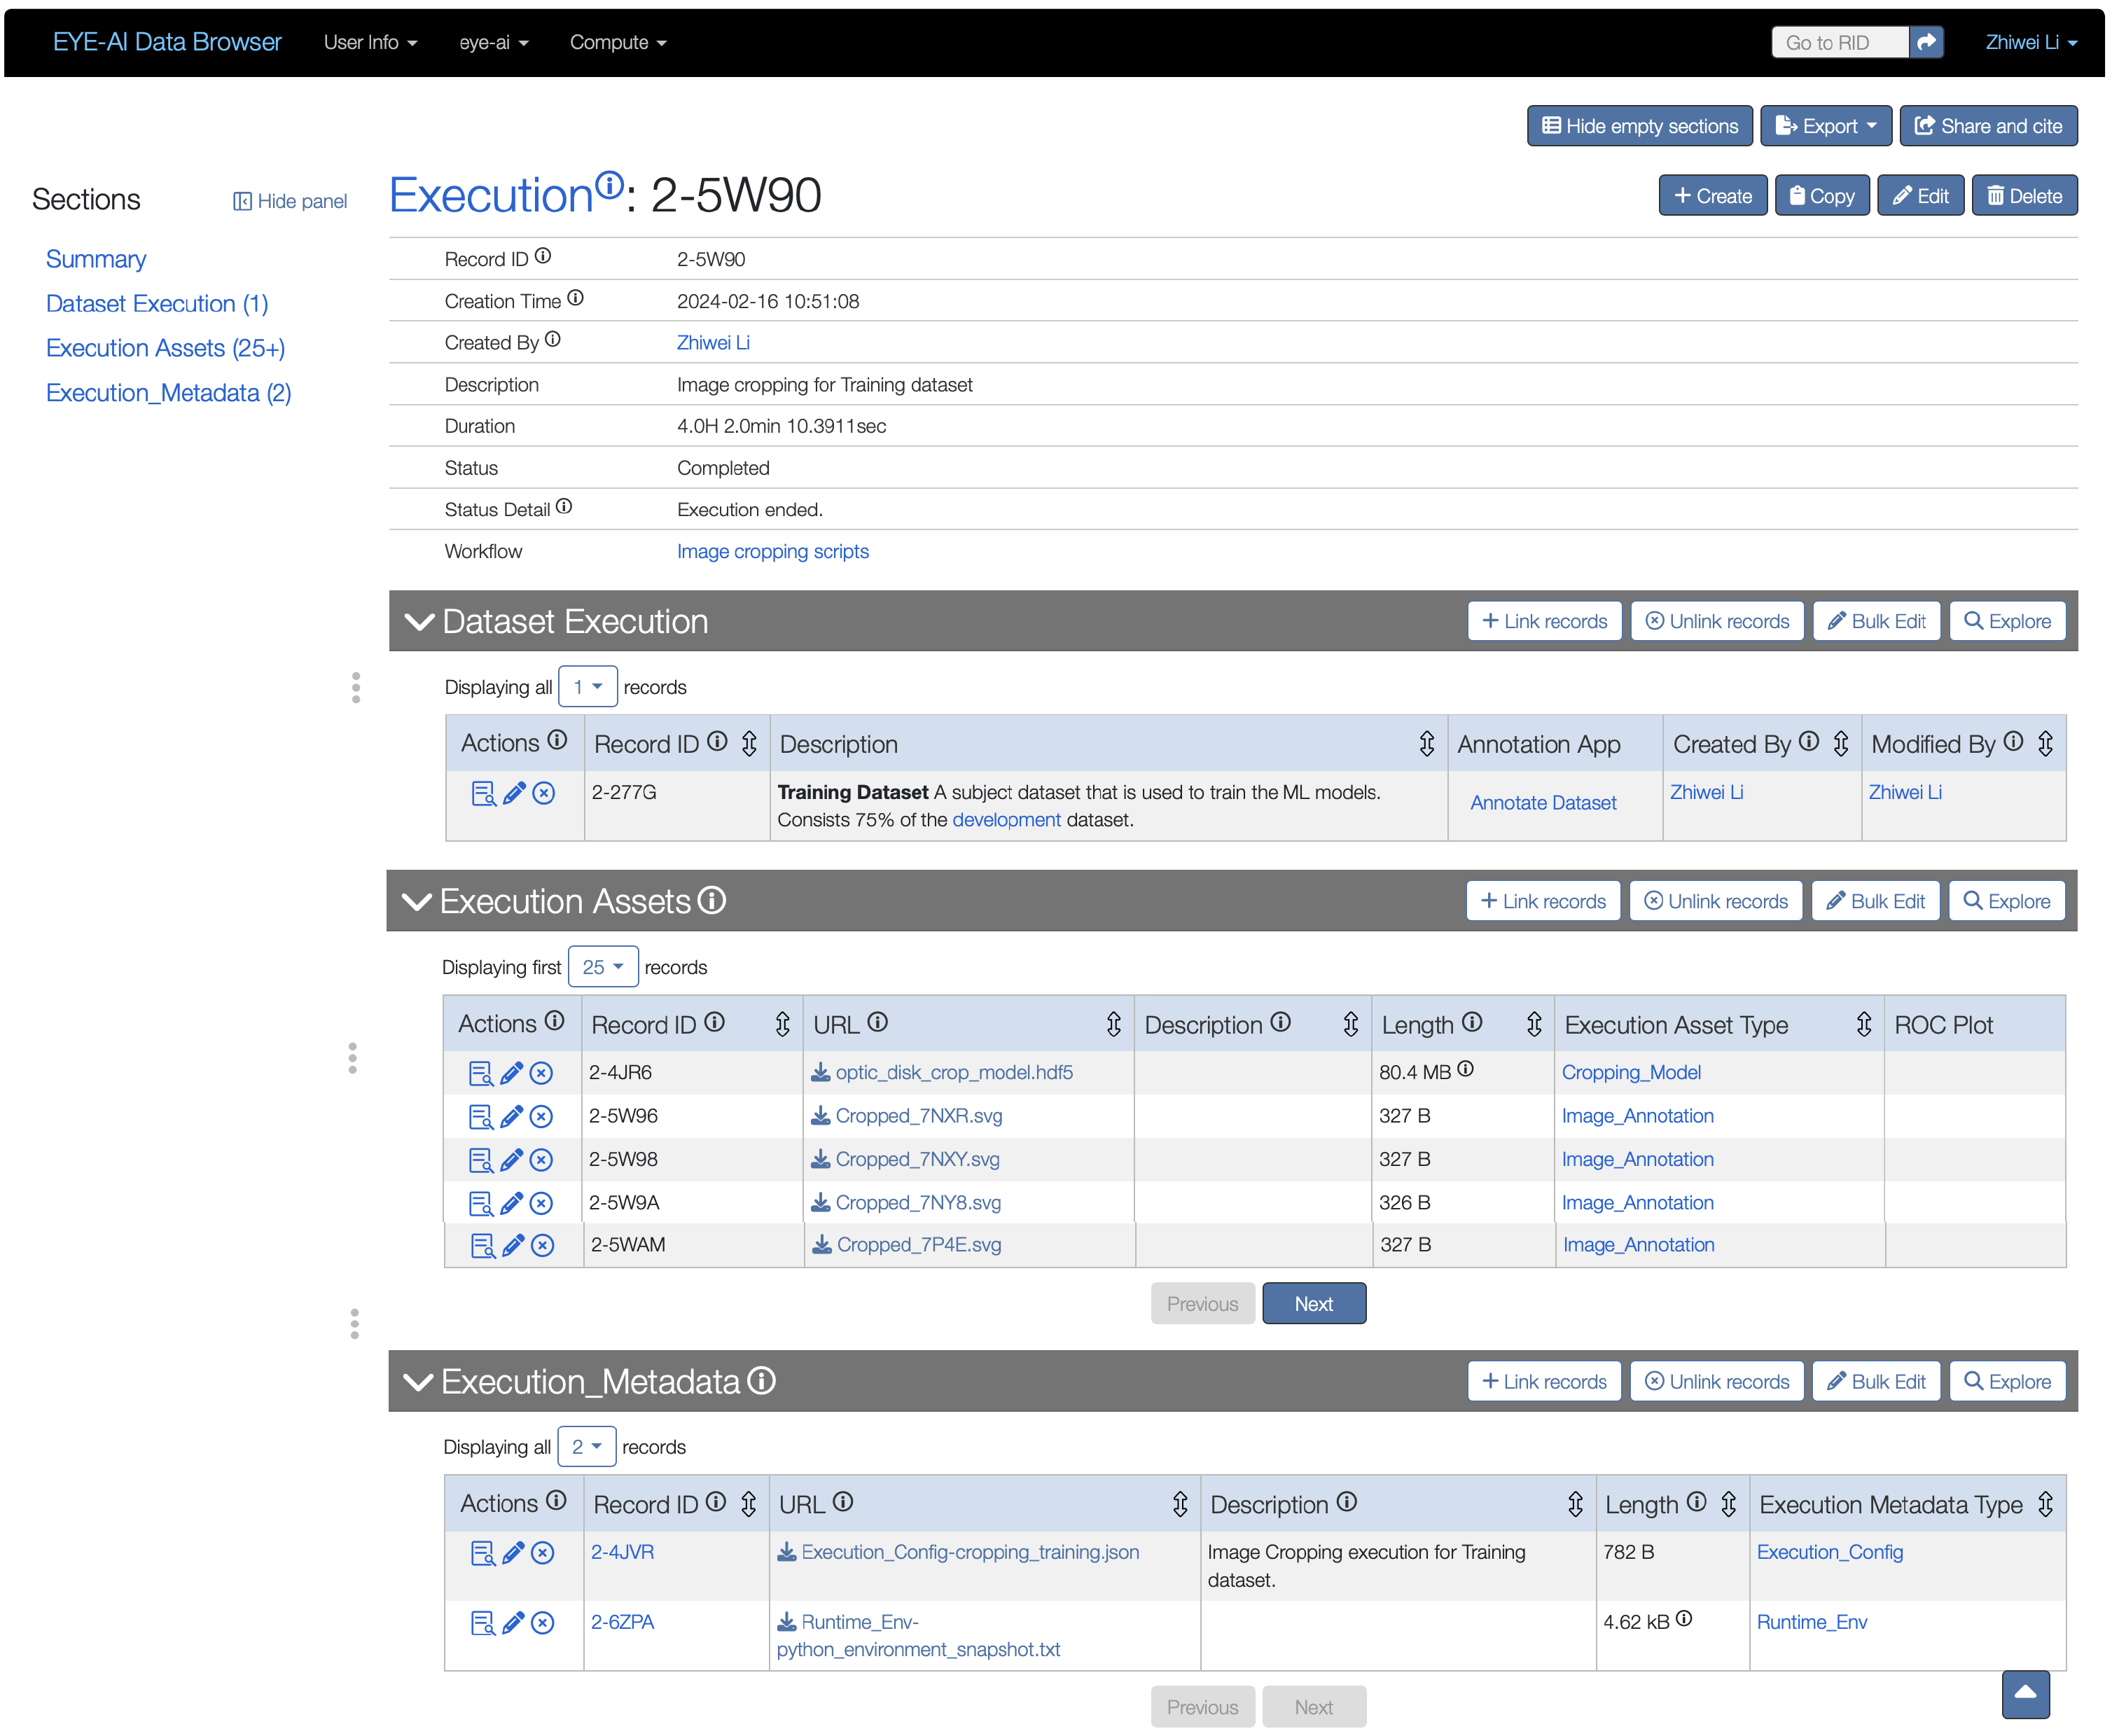Open the User Info menu
This screenshot has height=1736, width=2112.
[370, 42]
